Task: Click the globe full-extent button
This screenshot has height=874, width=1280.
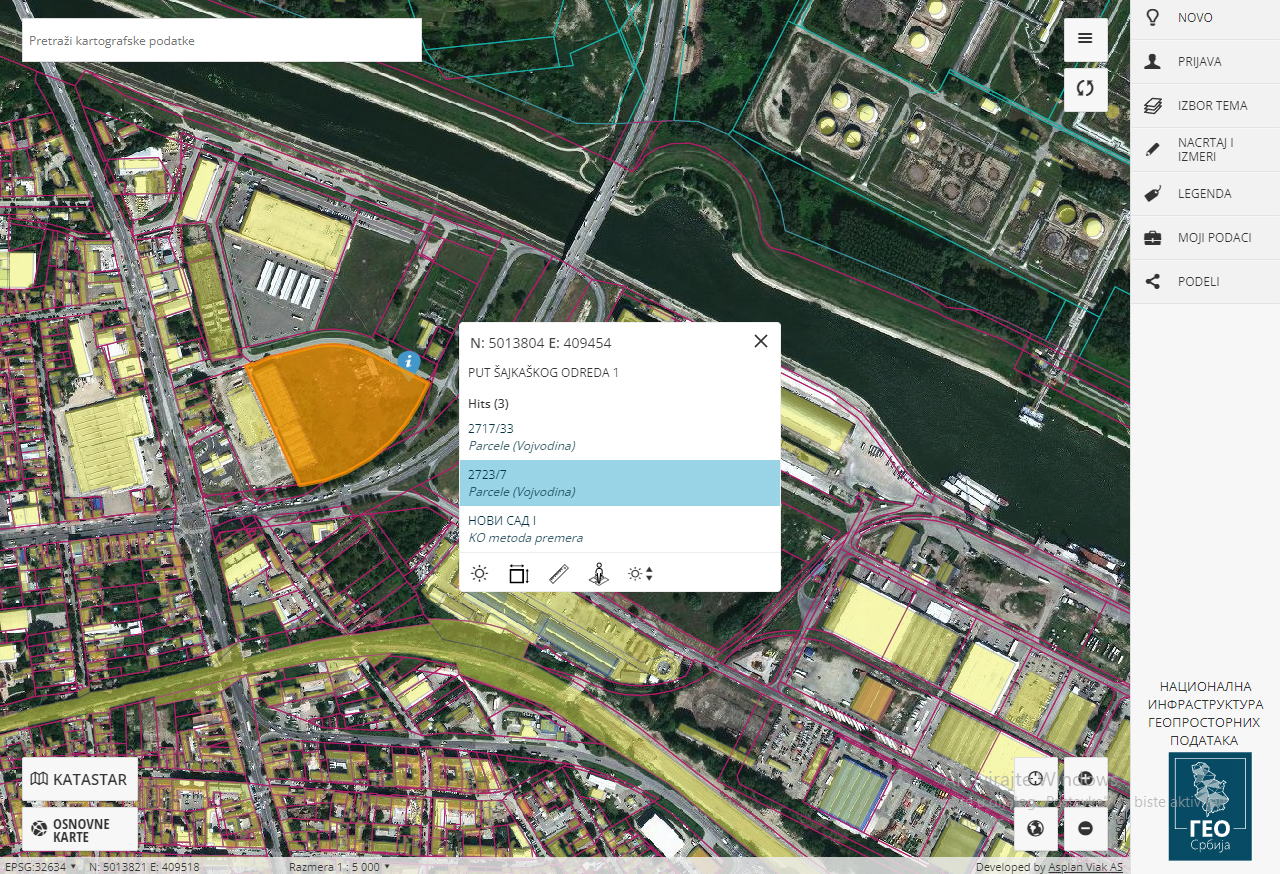Action: coord(1036,828)
